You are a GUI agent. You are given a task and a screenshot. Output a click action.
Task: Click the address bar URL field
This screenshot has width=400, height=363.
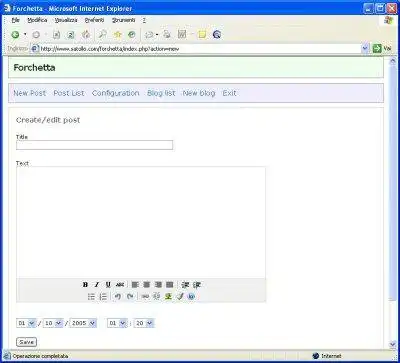[x=197, y=49]
